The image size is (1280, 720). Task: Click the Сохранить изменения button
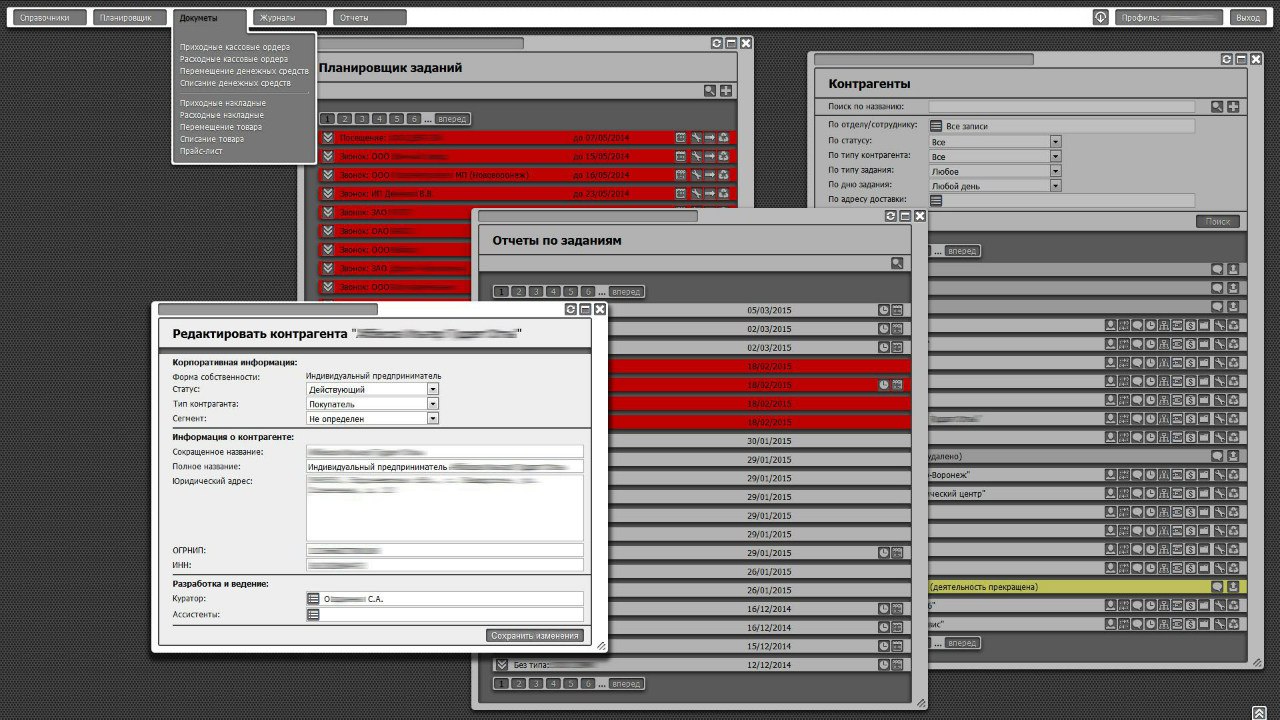[x=535, y=636]
